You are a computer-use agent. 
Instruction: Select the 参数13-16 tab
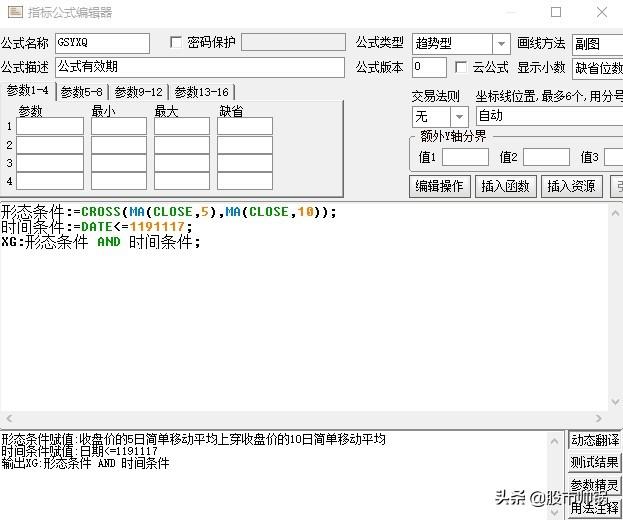coord(202,92)
